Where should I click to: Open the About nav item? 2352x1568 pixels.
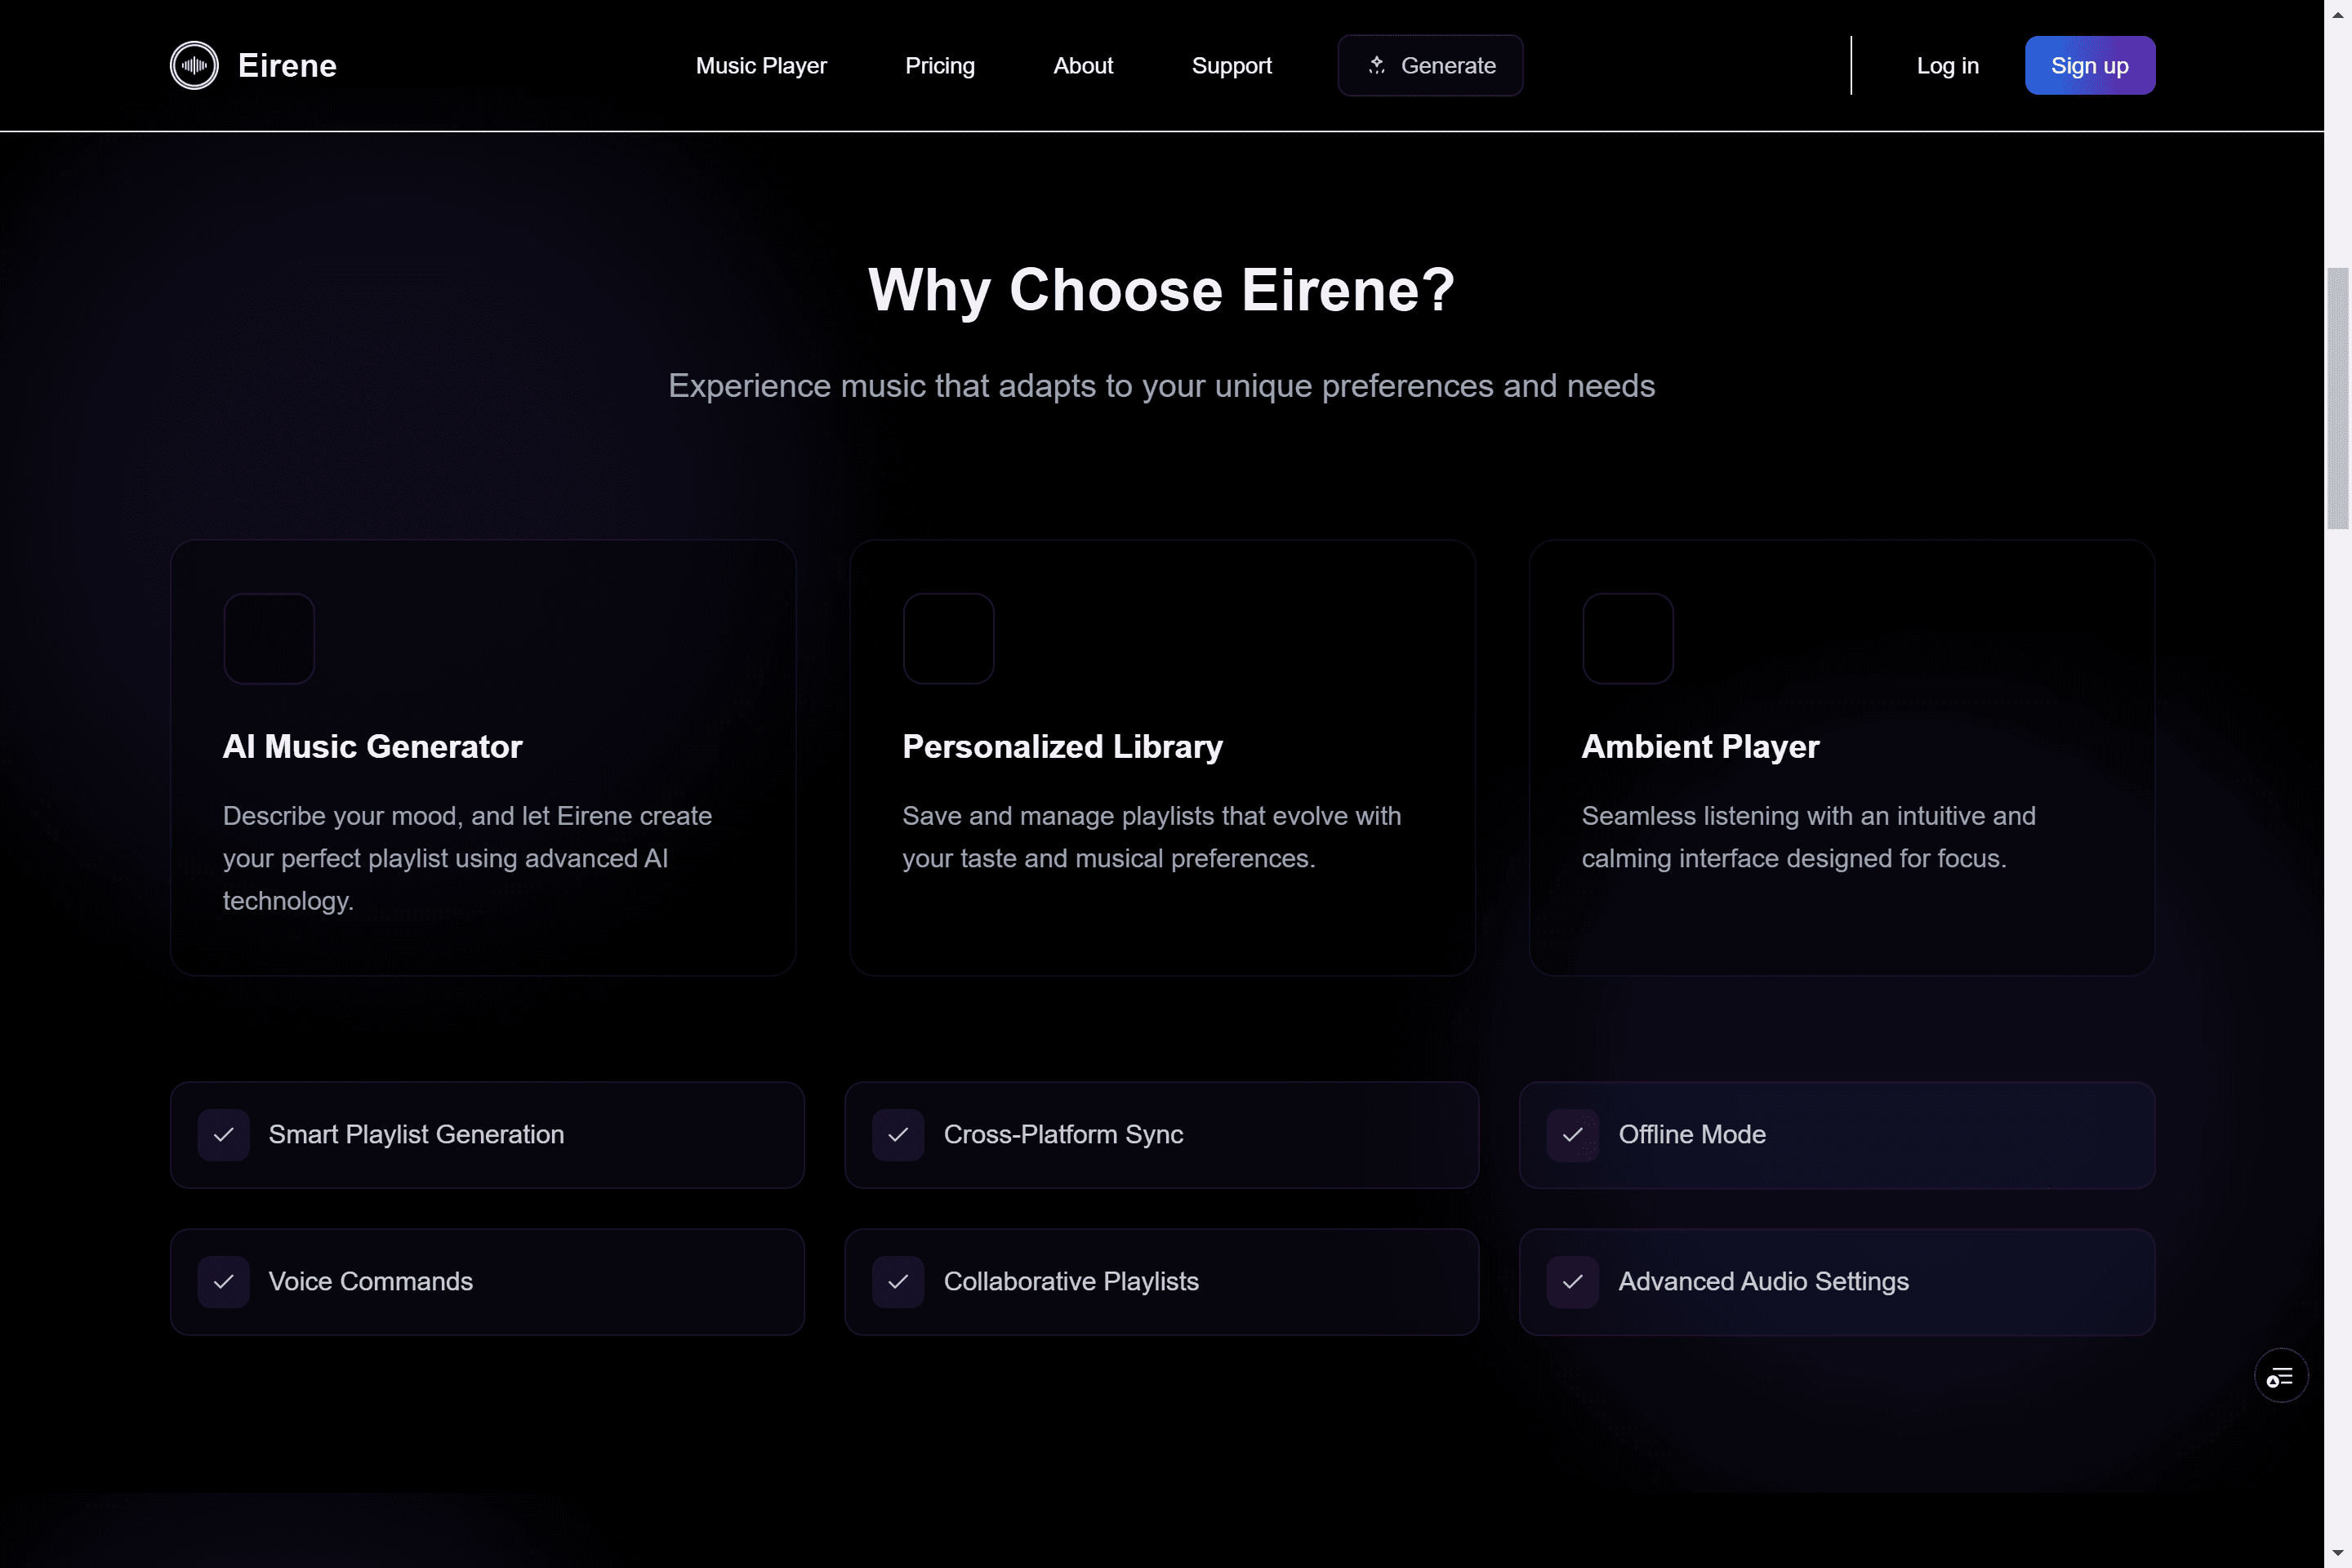[1083, 65]
